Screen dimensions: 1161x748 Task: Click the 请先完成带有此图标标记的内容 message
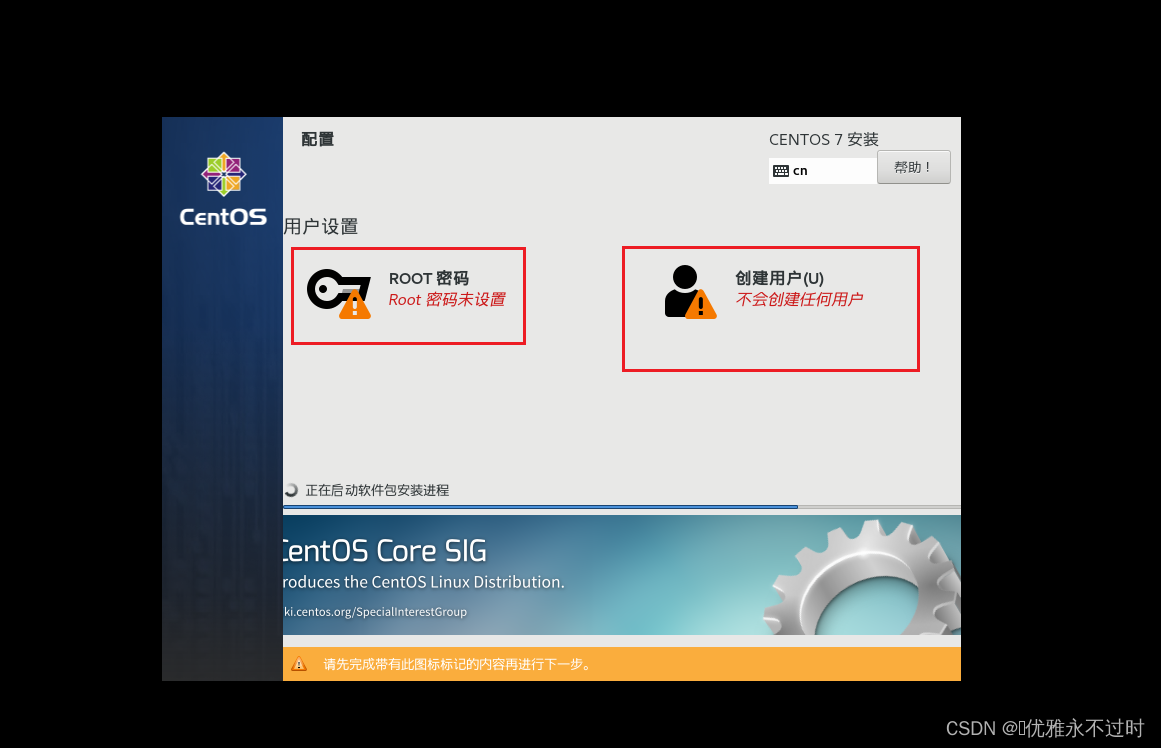click(458, 664)
